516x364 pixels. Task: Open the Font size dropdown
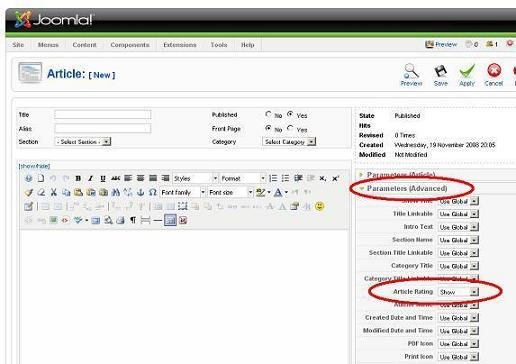(230, 192)
